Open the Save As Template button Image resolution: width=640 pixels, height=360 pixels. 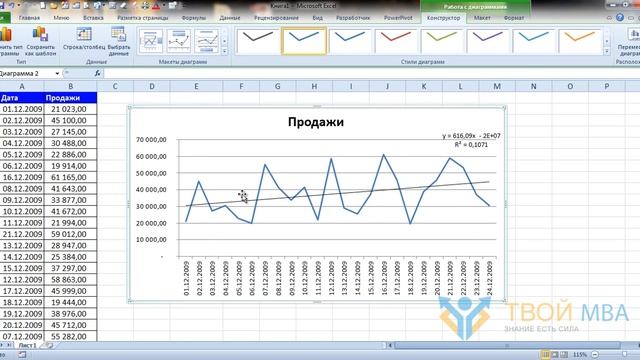click(x=40, y=41)
